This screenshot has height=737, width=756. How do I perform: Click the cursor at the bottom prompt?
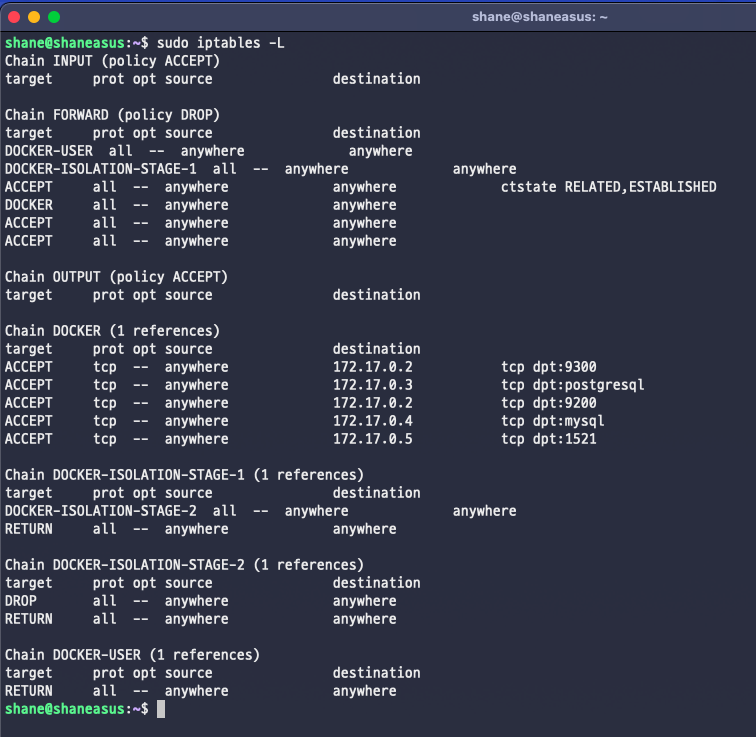pos(161,710)
